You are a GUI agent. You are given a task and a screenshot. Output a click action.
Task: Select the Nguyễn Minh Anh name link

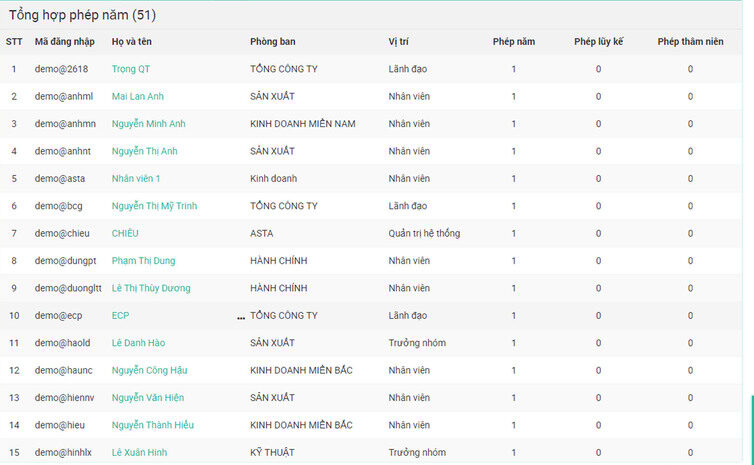pyautogui.click(x=150, y=124)
